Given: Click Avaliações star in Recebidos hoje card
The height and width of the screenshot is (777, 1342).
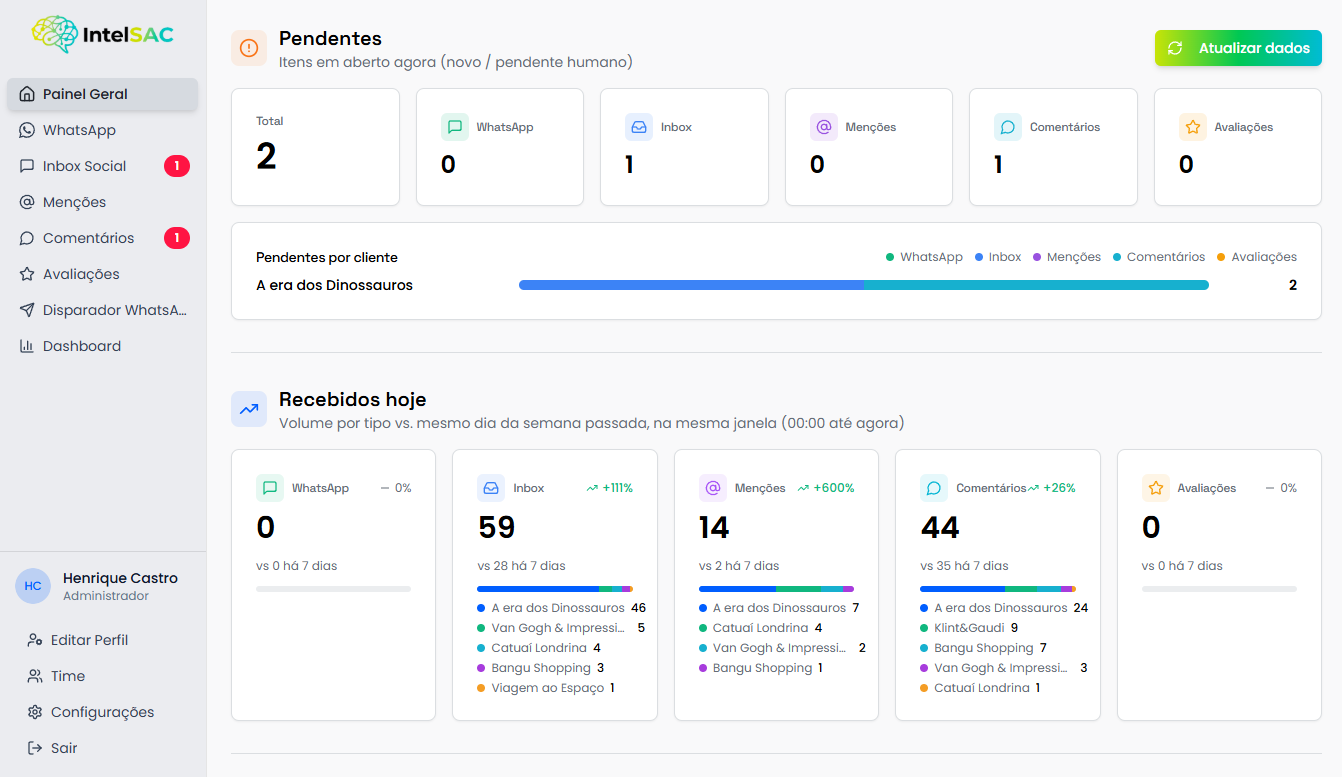Looking at the screenshot, I should click(x=1156, y=488).
